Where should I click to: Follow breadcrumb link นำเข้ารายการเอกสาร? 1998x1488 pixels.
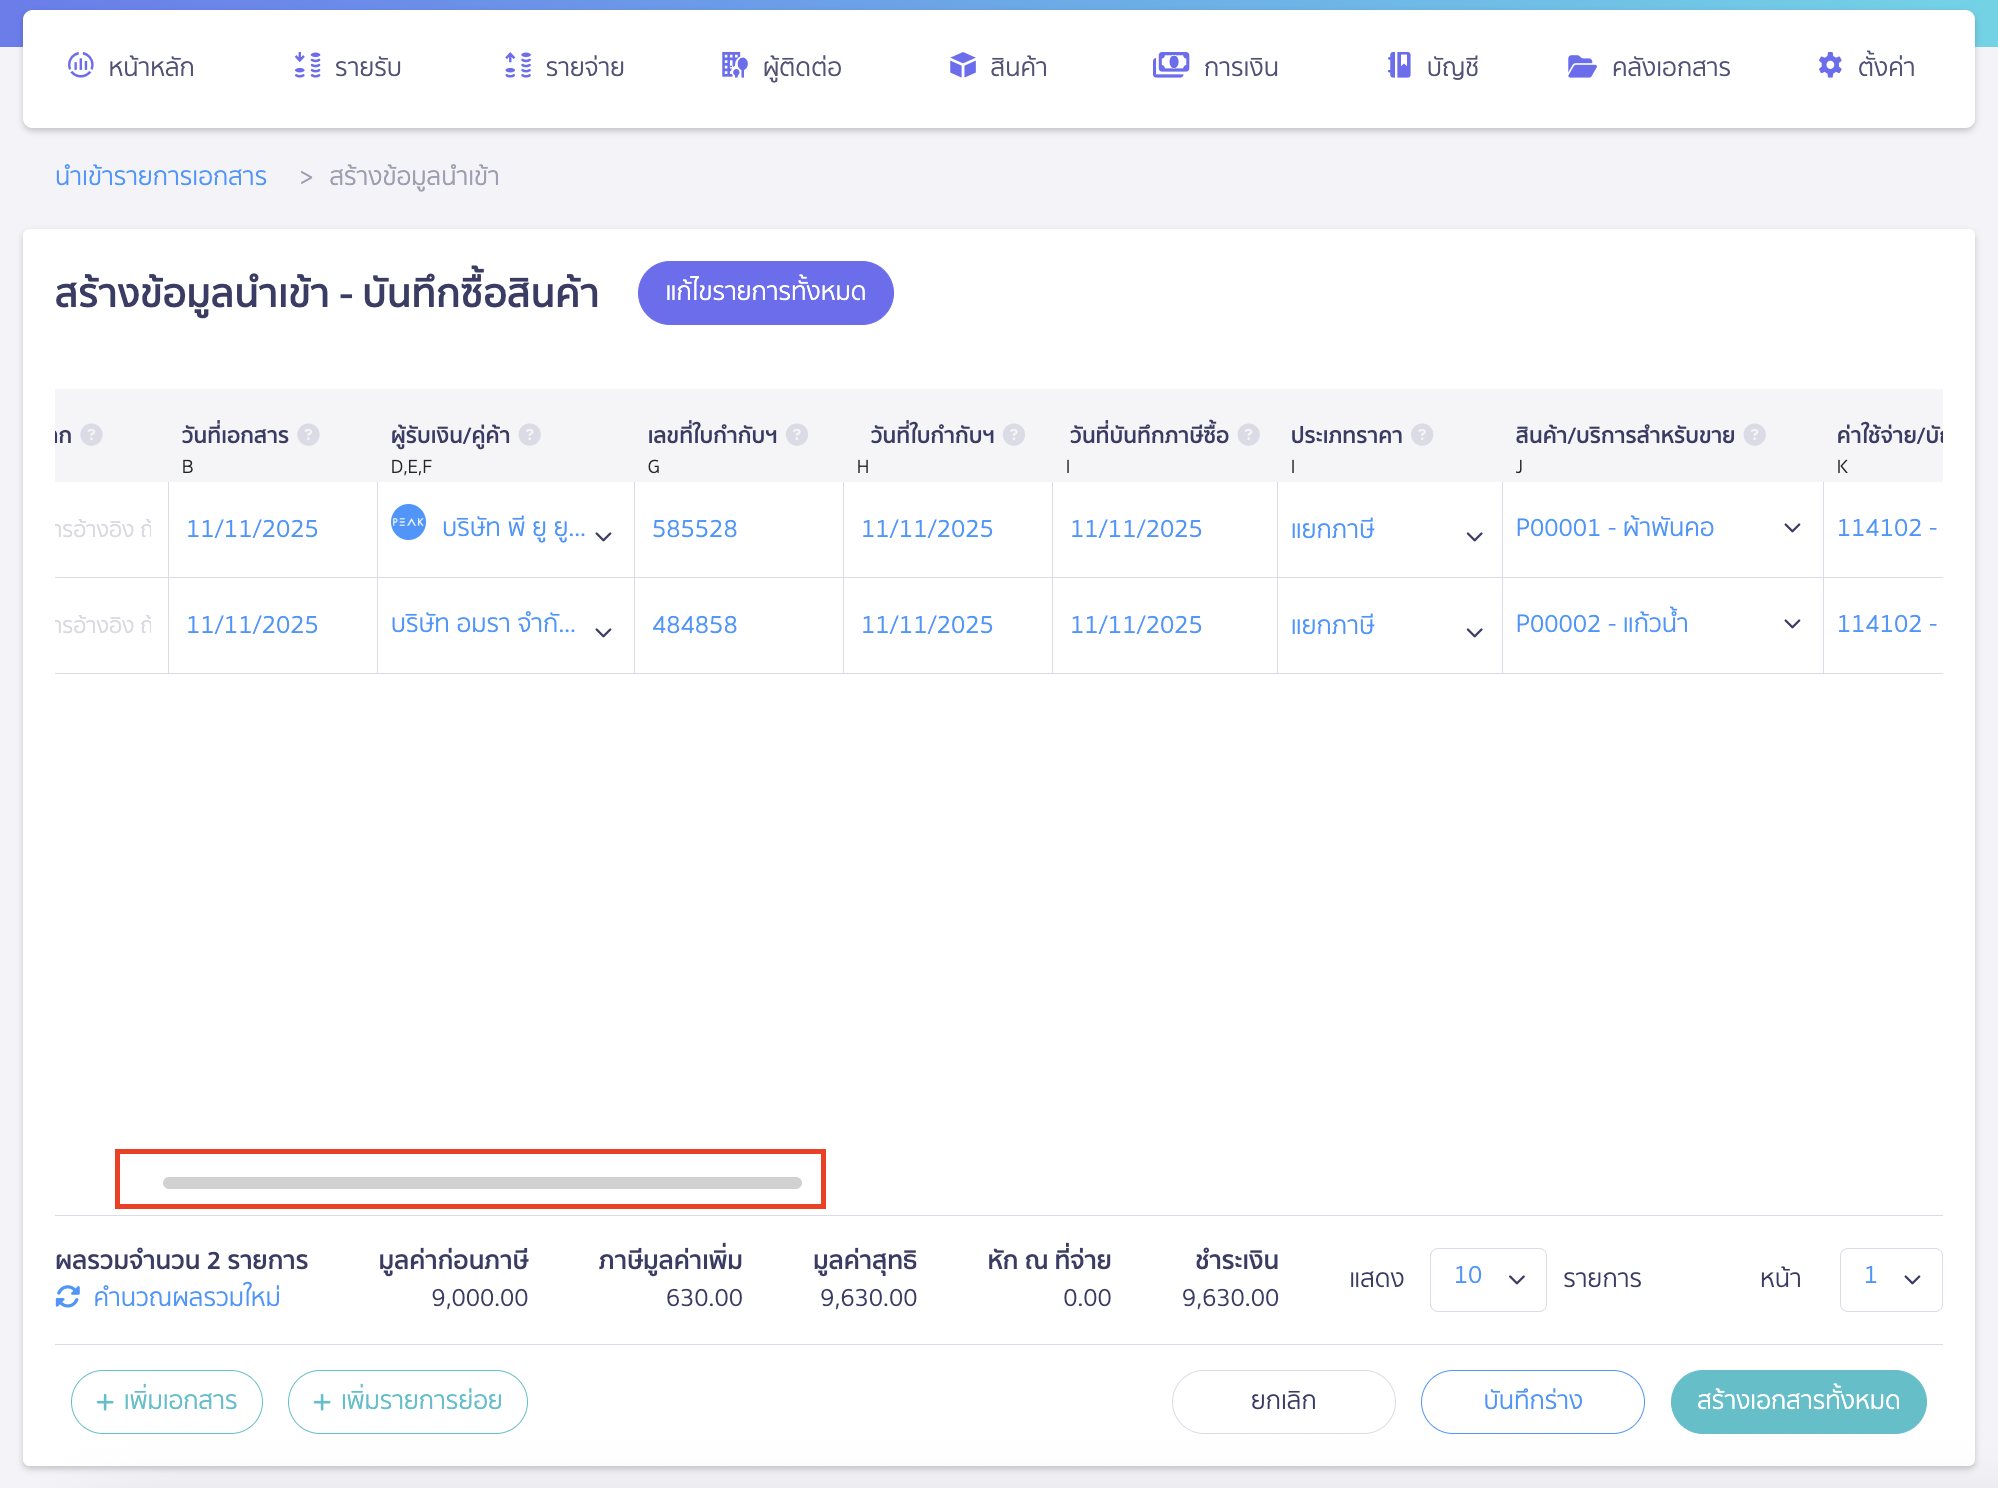coord(162,176)
